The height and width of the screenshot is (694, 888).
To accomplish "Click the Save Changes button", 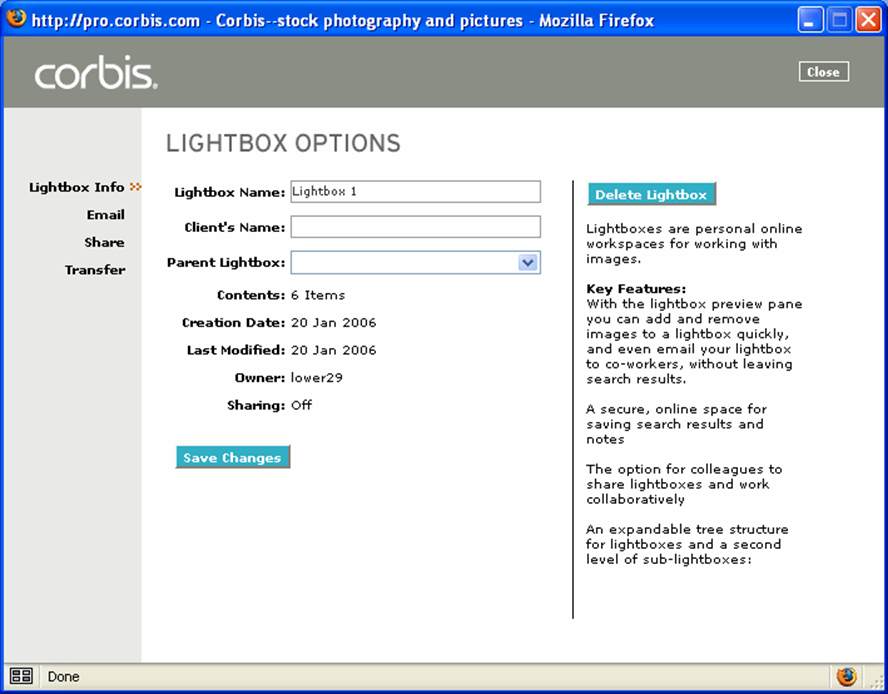I will point(232,458).
